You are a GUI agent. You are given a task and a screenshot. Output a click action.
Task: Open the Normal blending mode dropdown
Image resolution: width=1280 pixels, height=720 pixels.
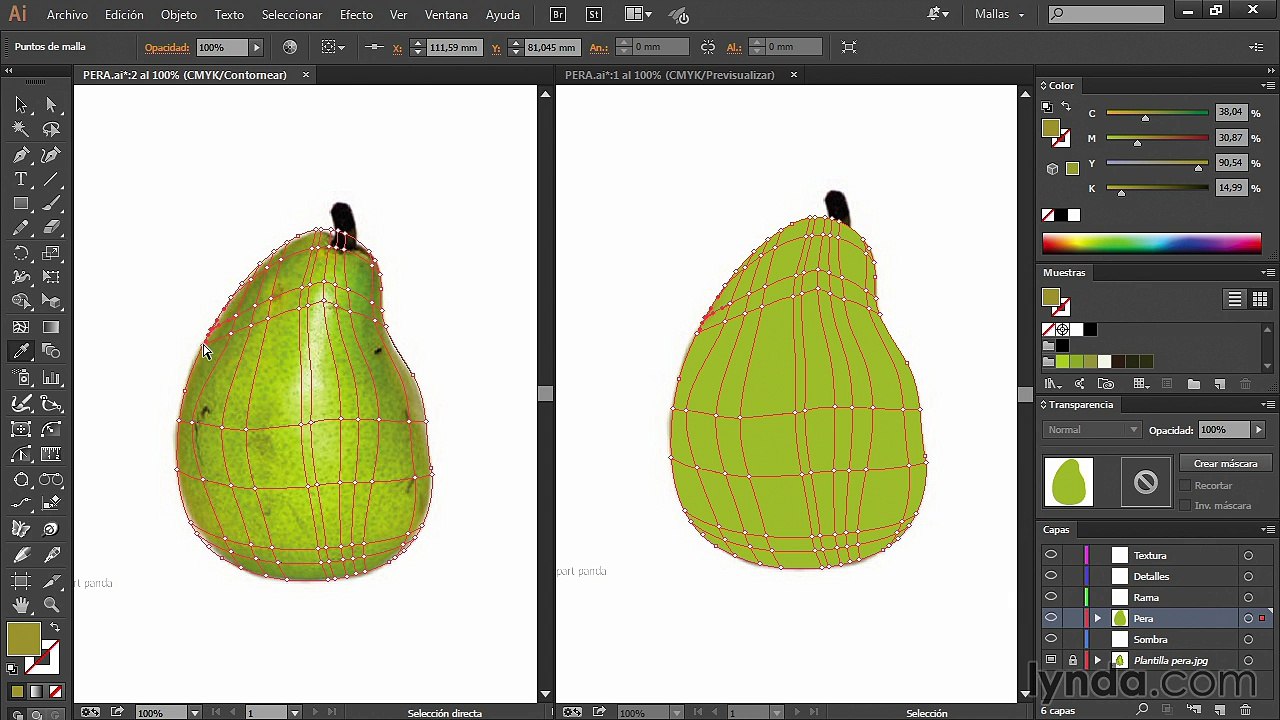(x=1092, y=430)
